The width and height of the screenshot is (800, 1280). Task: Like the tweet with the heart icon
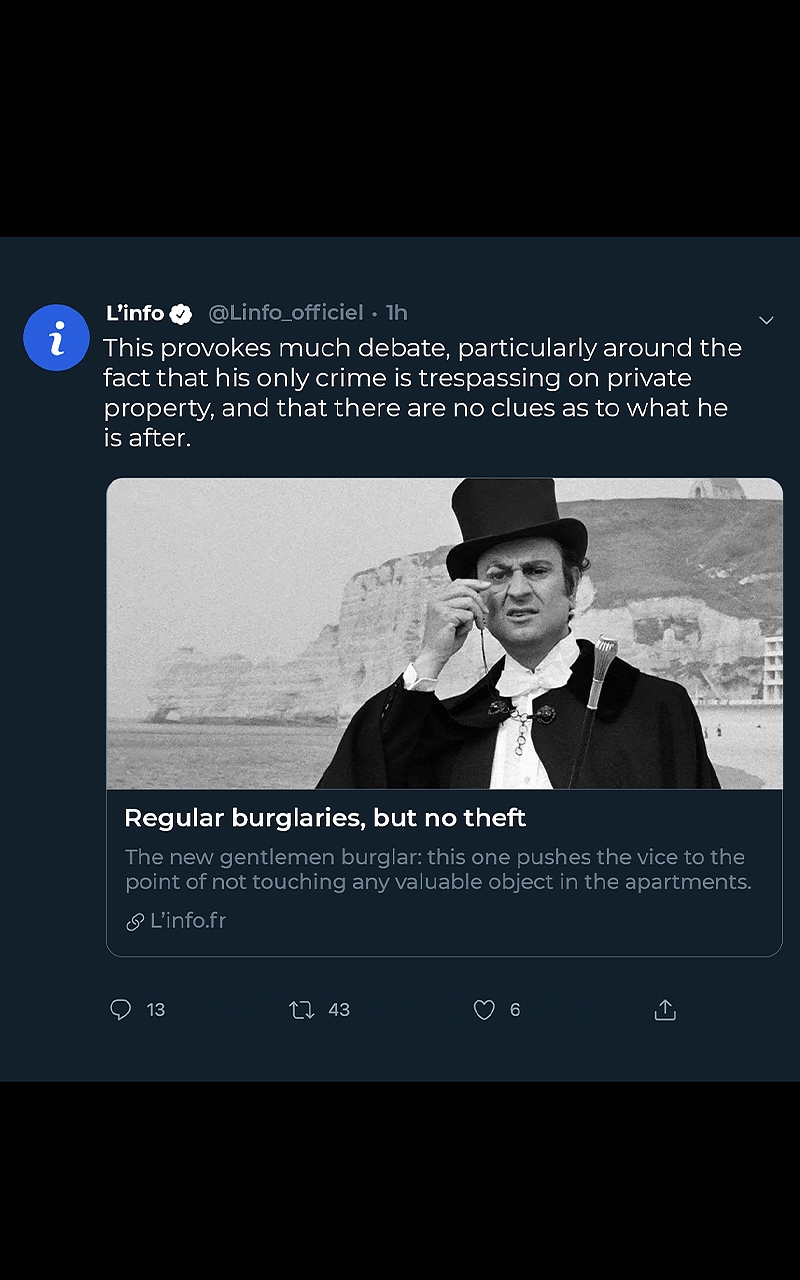coord(484,1010)
